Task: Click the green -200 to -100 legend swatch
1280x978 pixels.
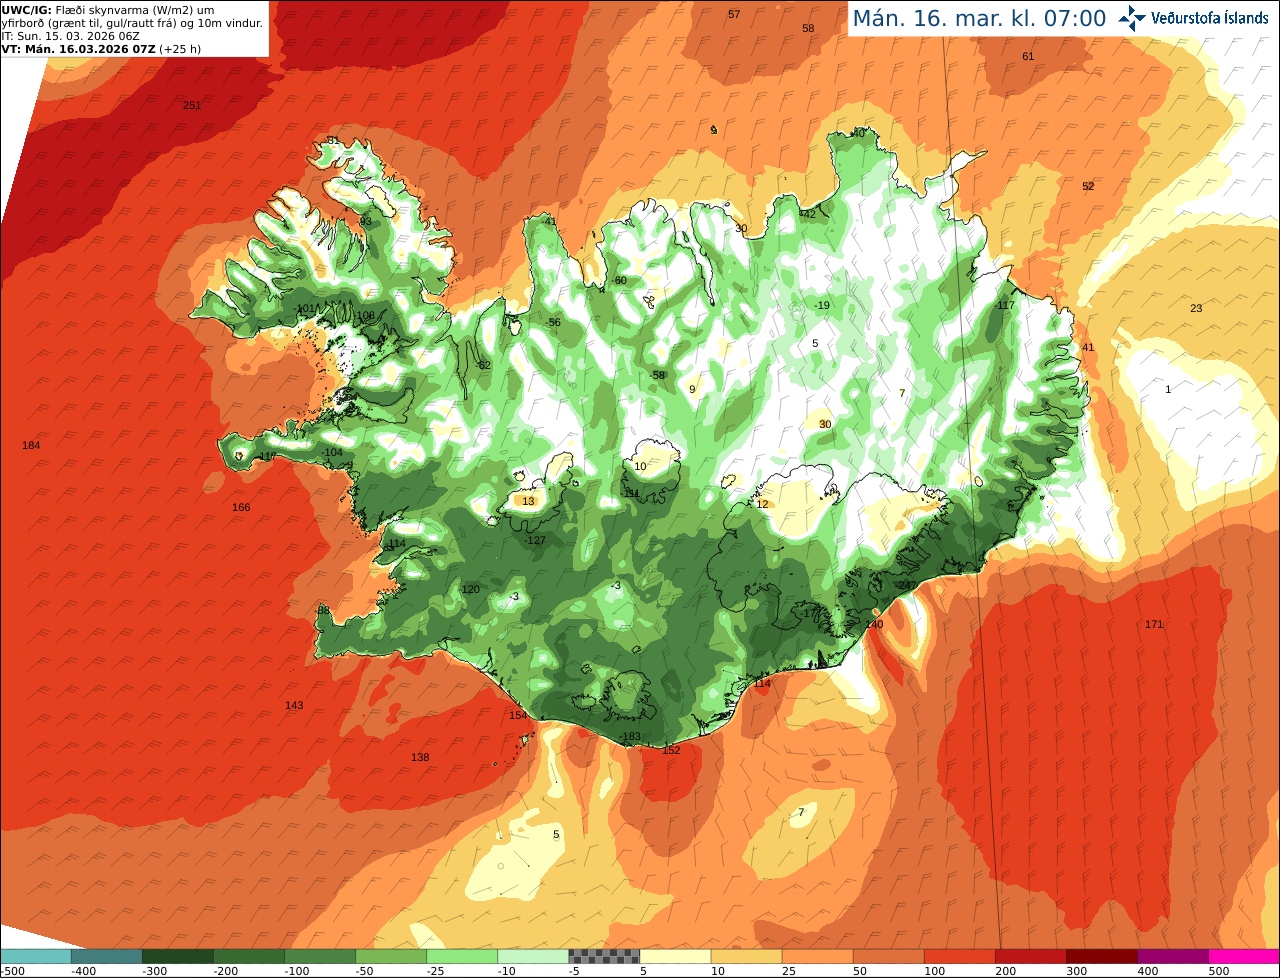Action: pos(249,957)
